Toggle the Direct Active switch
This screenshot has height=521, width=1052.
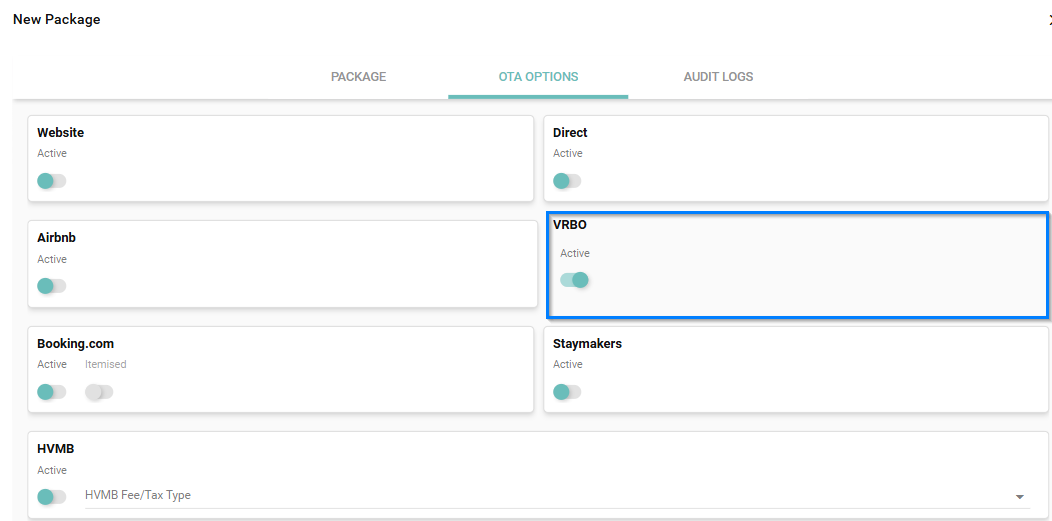(567, 181)
